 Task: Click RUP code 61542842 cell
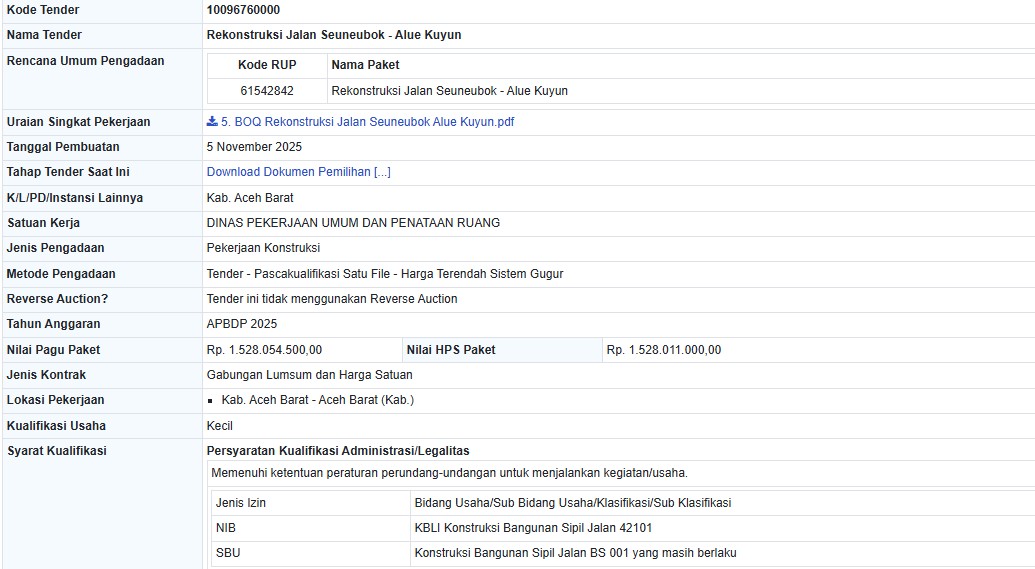click(267, 91)
